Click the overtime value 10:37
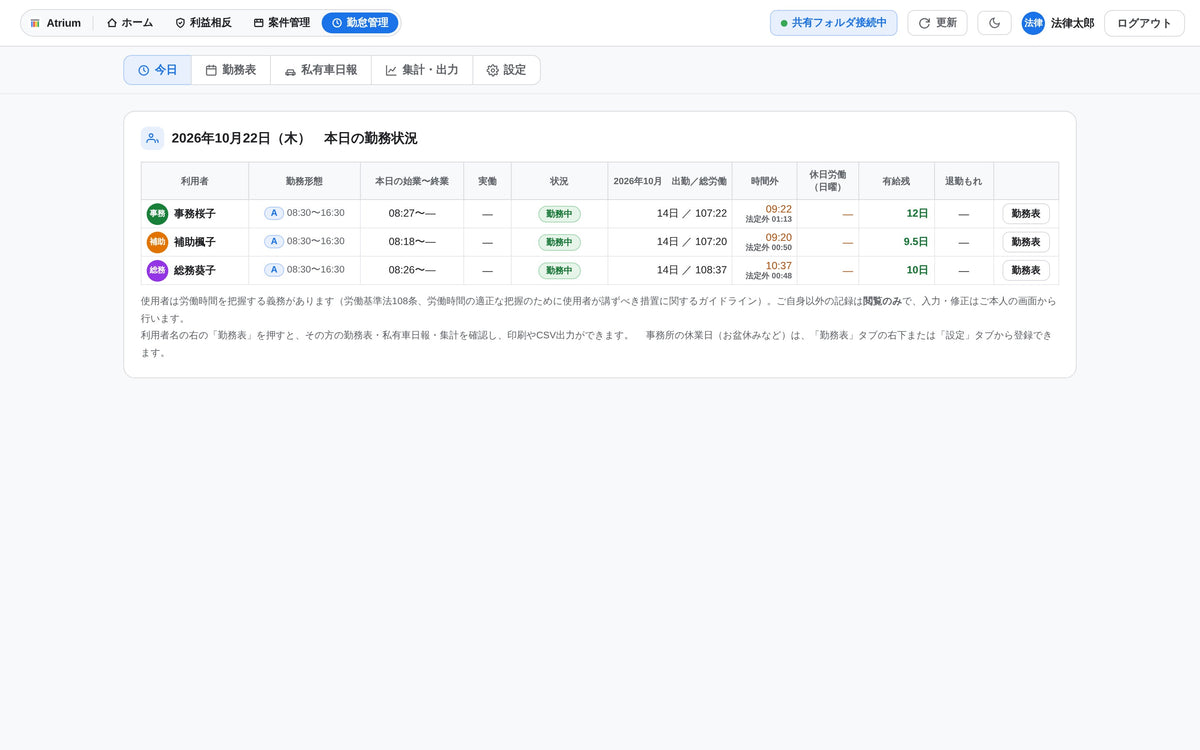Screen dimensions: 1200x750 point(779,265)
